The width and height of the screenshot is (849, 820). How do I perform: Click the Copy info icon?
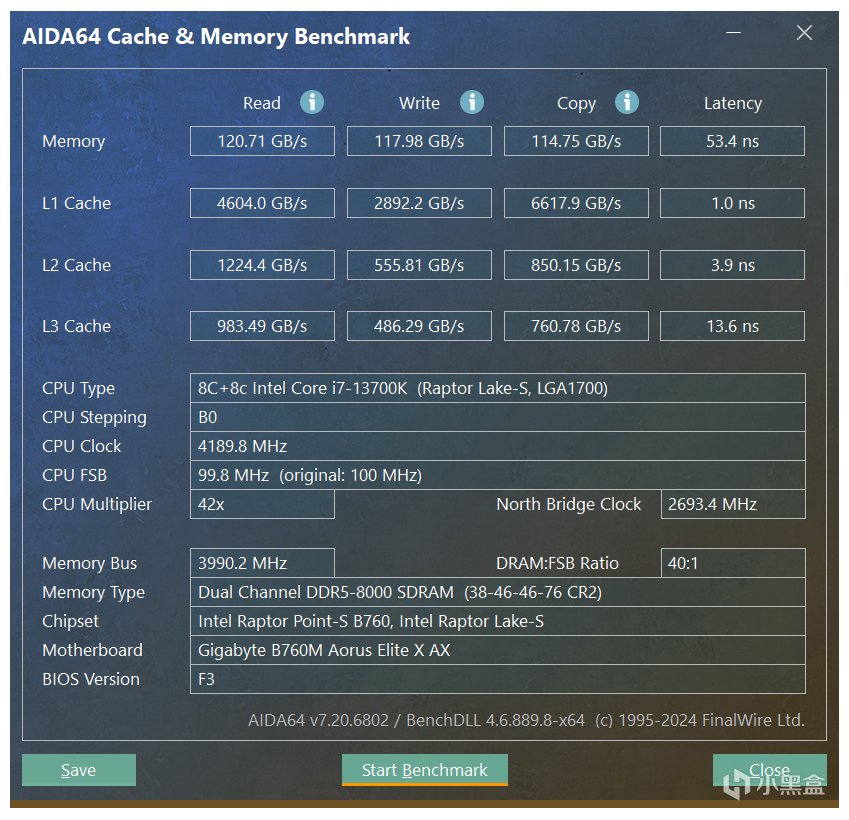tap(626, 102)
